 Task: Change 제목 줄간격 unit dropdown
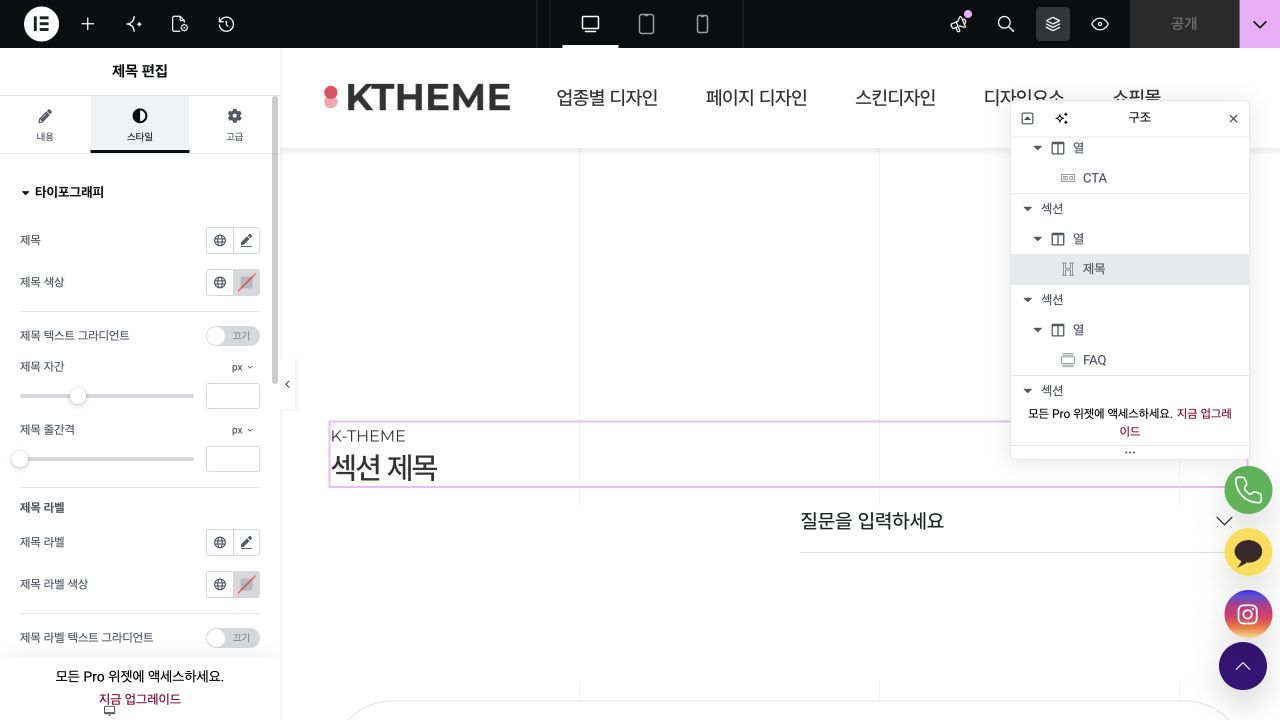click(x=243, y=430)
